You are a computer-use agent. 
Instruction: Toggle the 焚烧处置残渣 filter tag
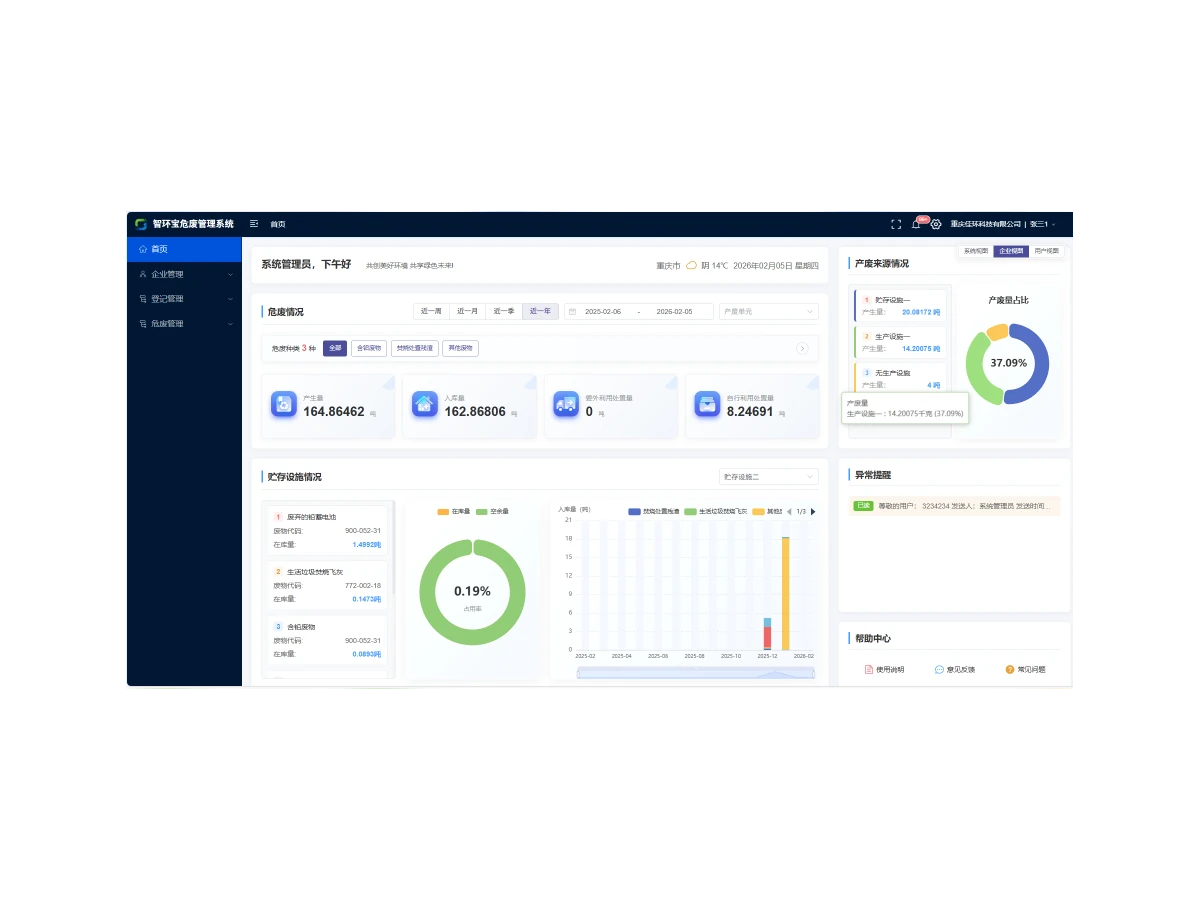coord(415,348)
